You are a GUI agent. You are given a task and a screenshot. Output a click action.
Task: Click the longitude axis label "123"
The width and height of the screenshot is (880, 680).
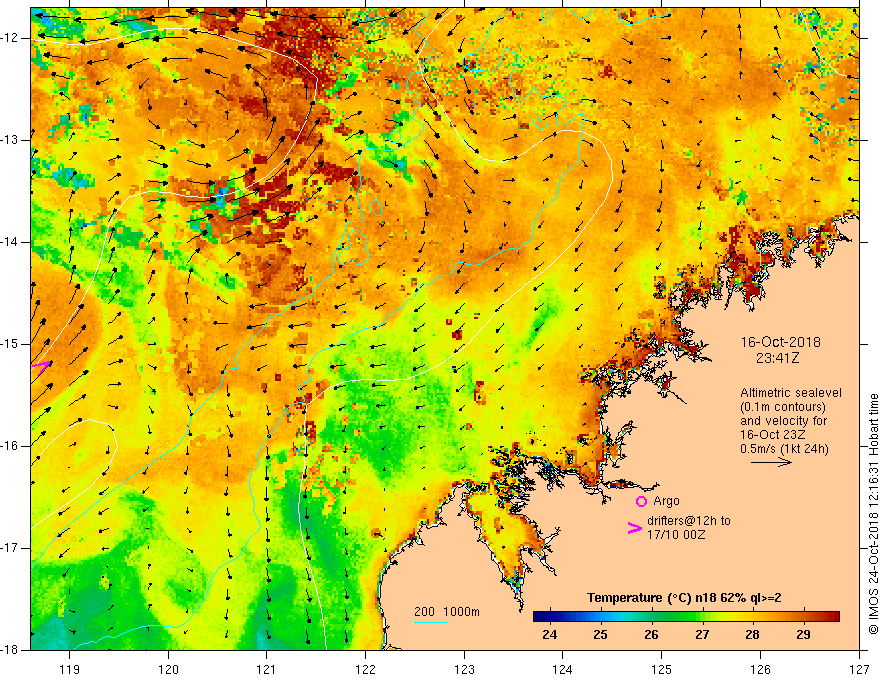464,669
